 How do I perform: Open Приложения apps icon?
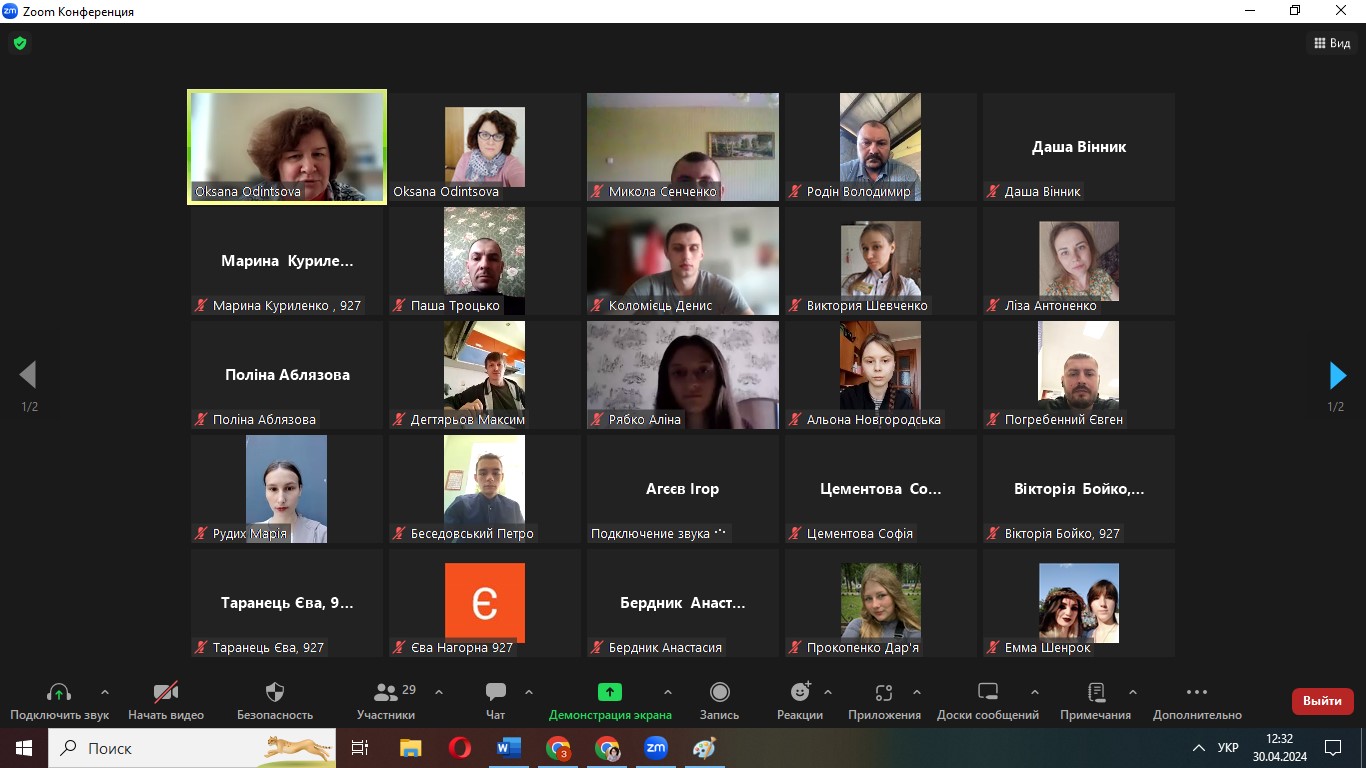tap(884, 693)
